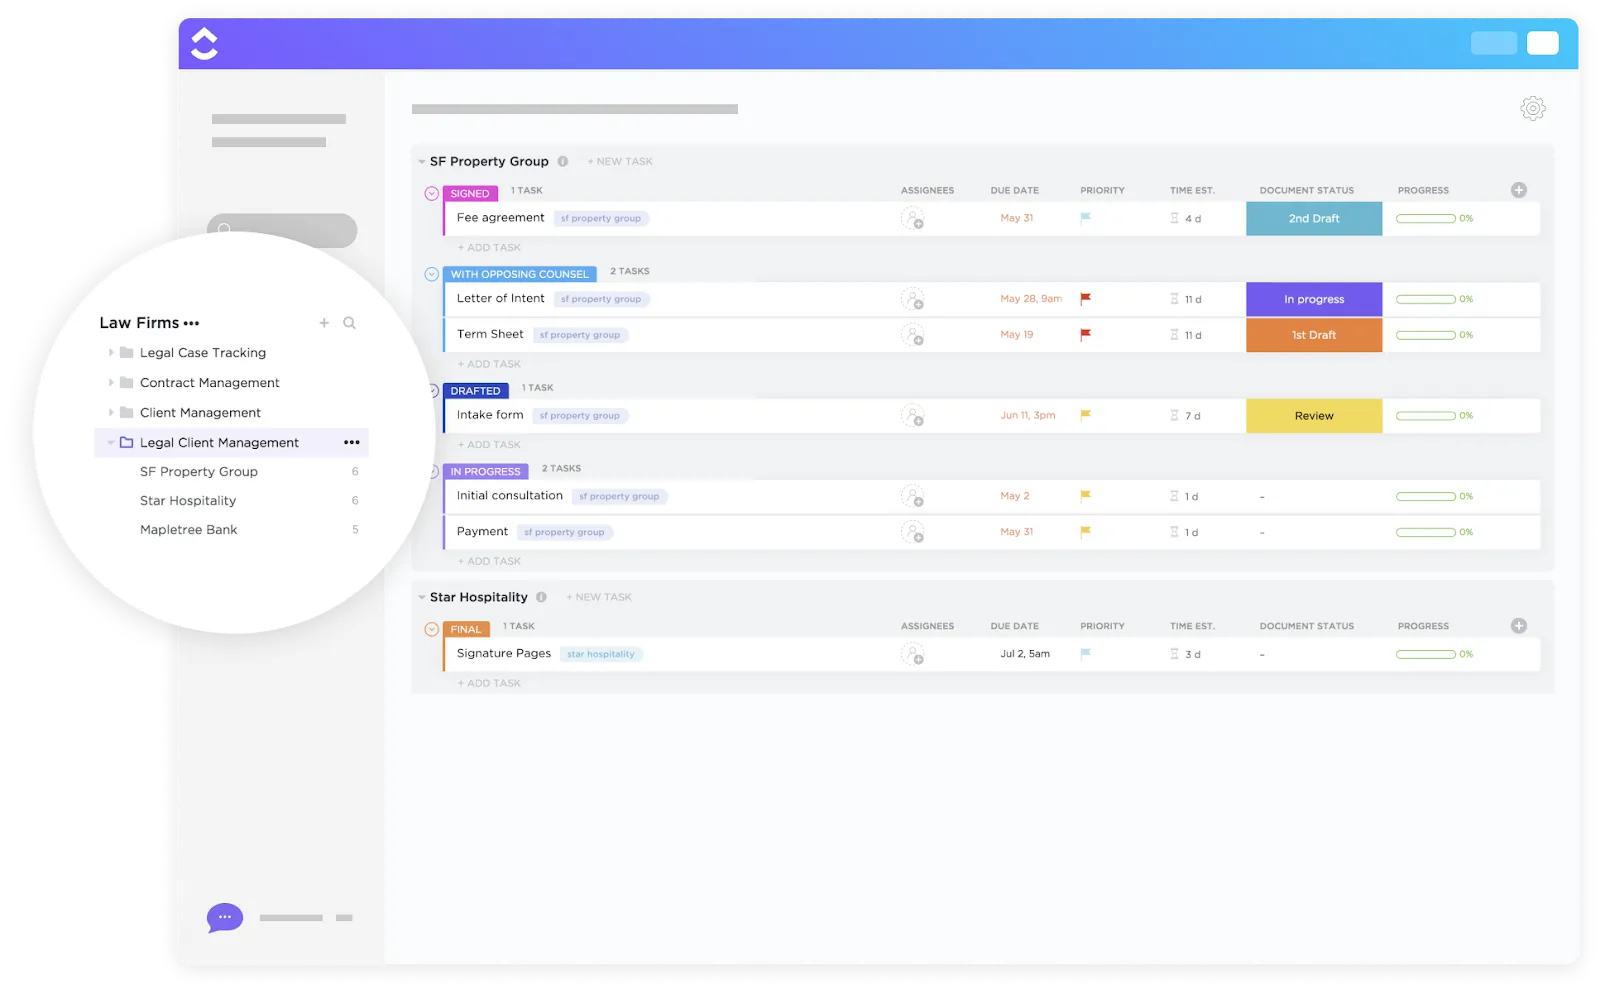Open the Letter of Intent task
Image resolution: width=1600 pixels, height=989 pixels.
(x=501, y=299)
